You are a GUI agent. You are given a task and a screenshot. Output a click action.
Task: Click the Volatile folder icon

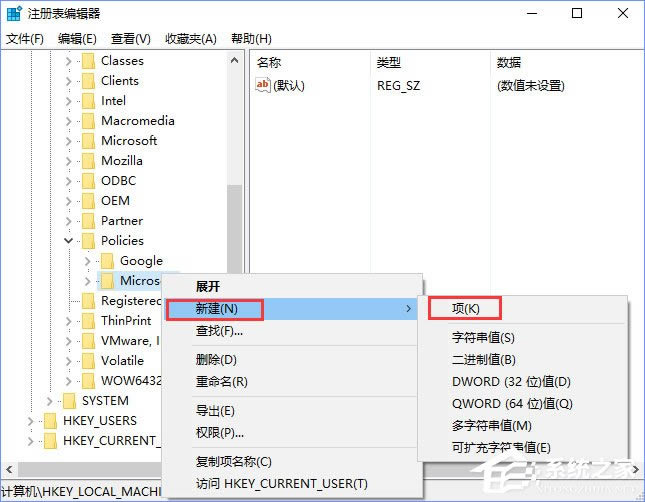tap(88, 361)
